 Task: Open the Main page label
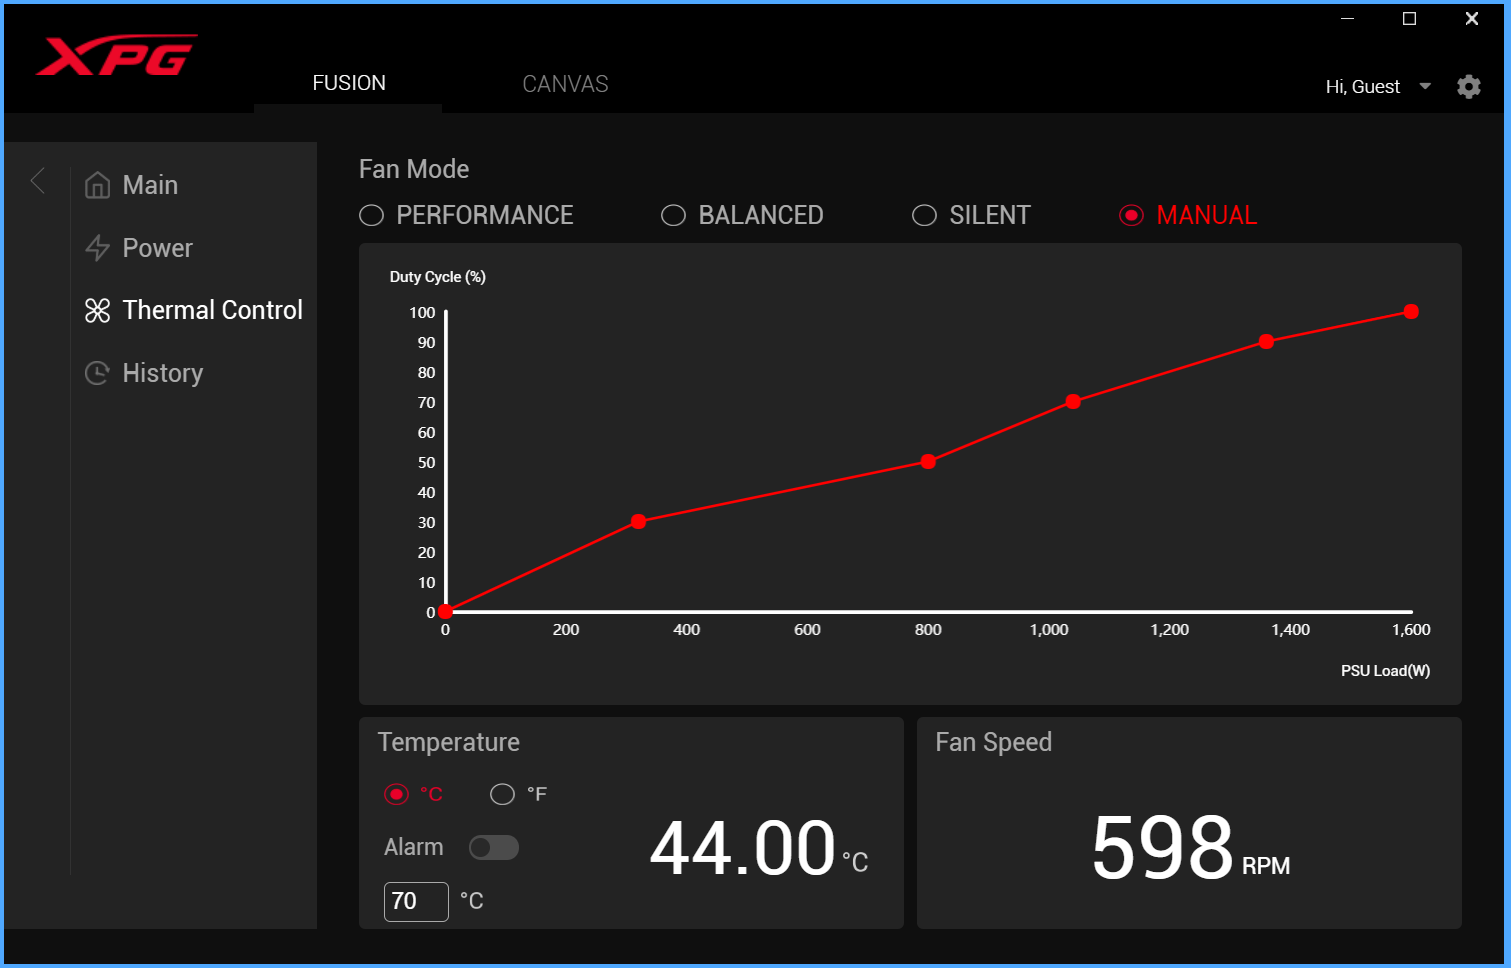pyautogui.click(x=150, y=185)
